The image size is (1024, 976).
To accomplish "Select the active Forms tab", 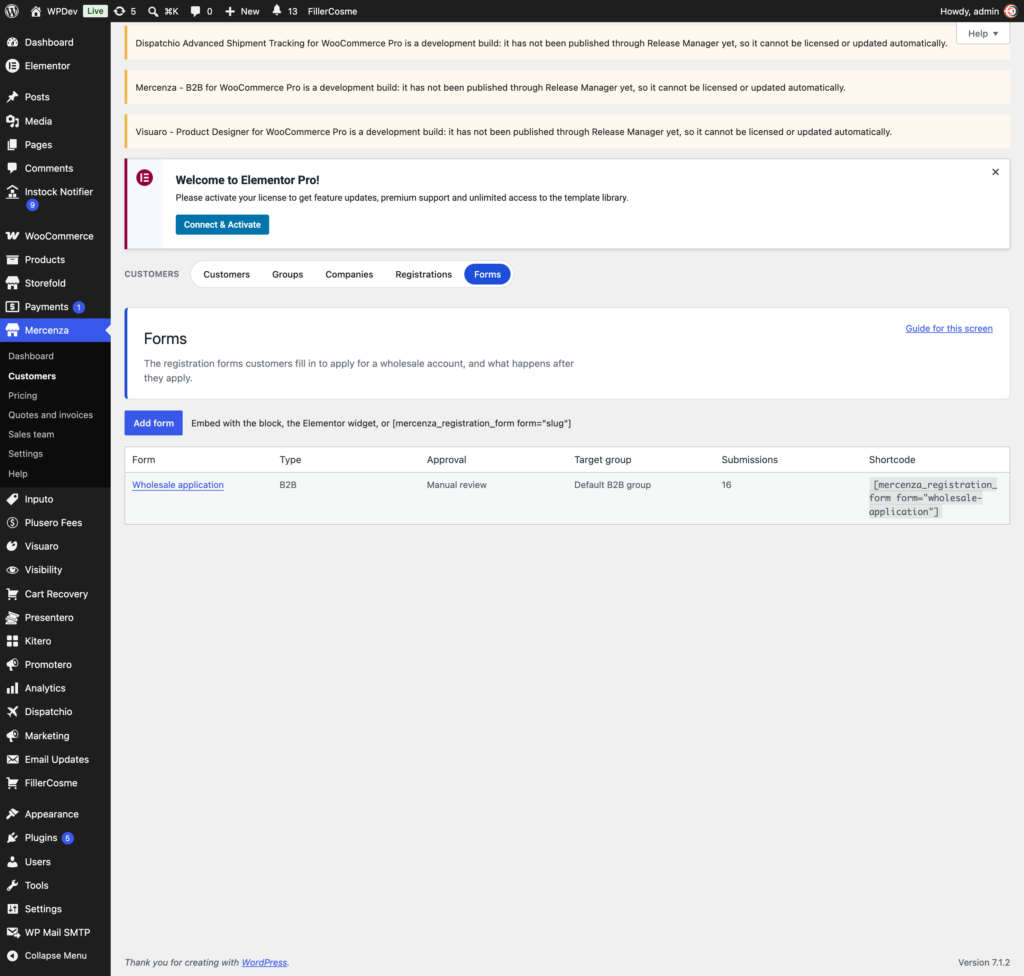I will [487, 274].
